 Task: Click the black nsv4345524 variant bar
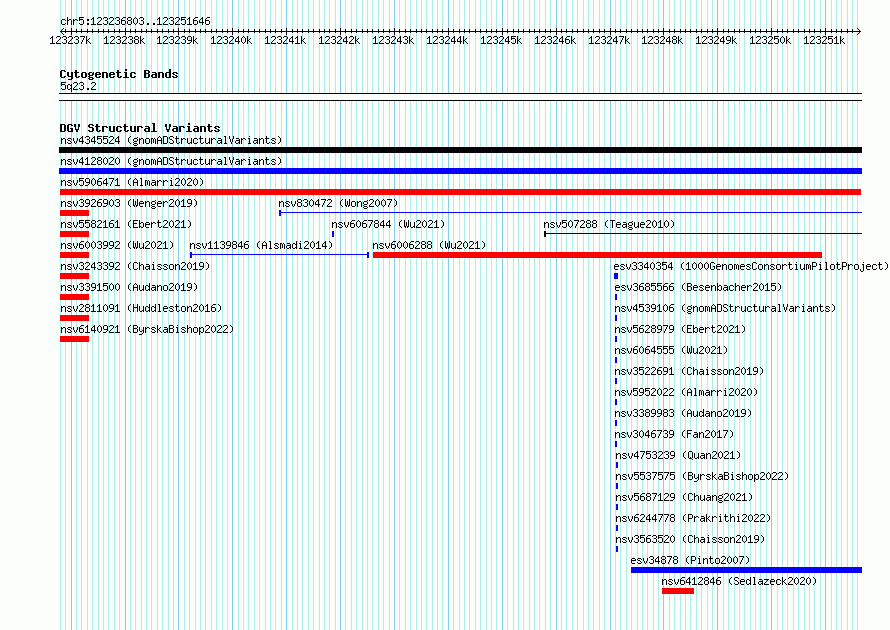click(x=460, y=150)
